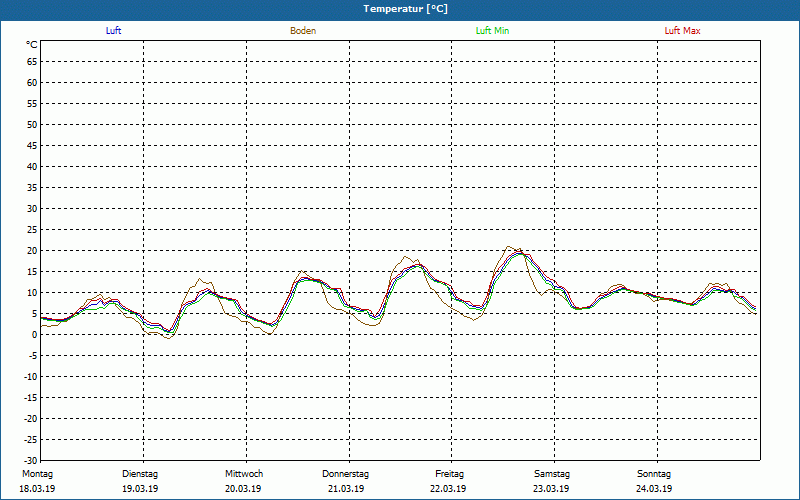The width and height of the screenshot is (800, 500).
Task: Click the date 18.03.19
Action: [37, 489]
